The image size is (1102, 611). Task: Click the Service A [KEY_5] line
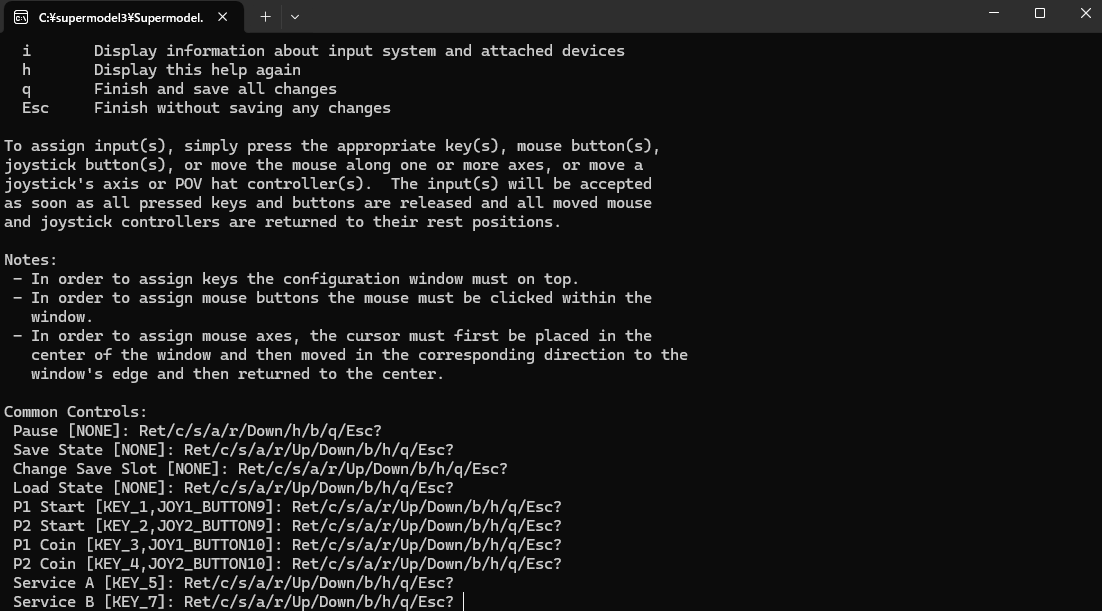pyautogui.click(x=233, y=583)
